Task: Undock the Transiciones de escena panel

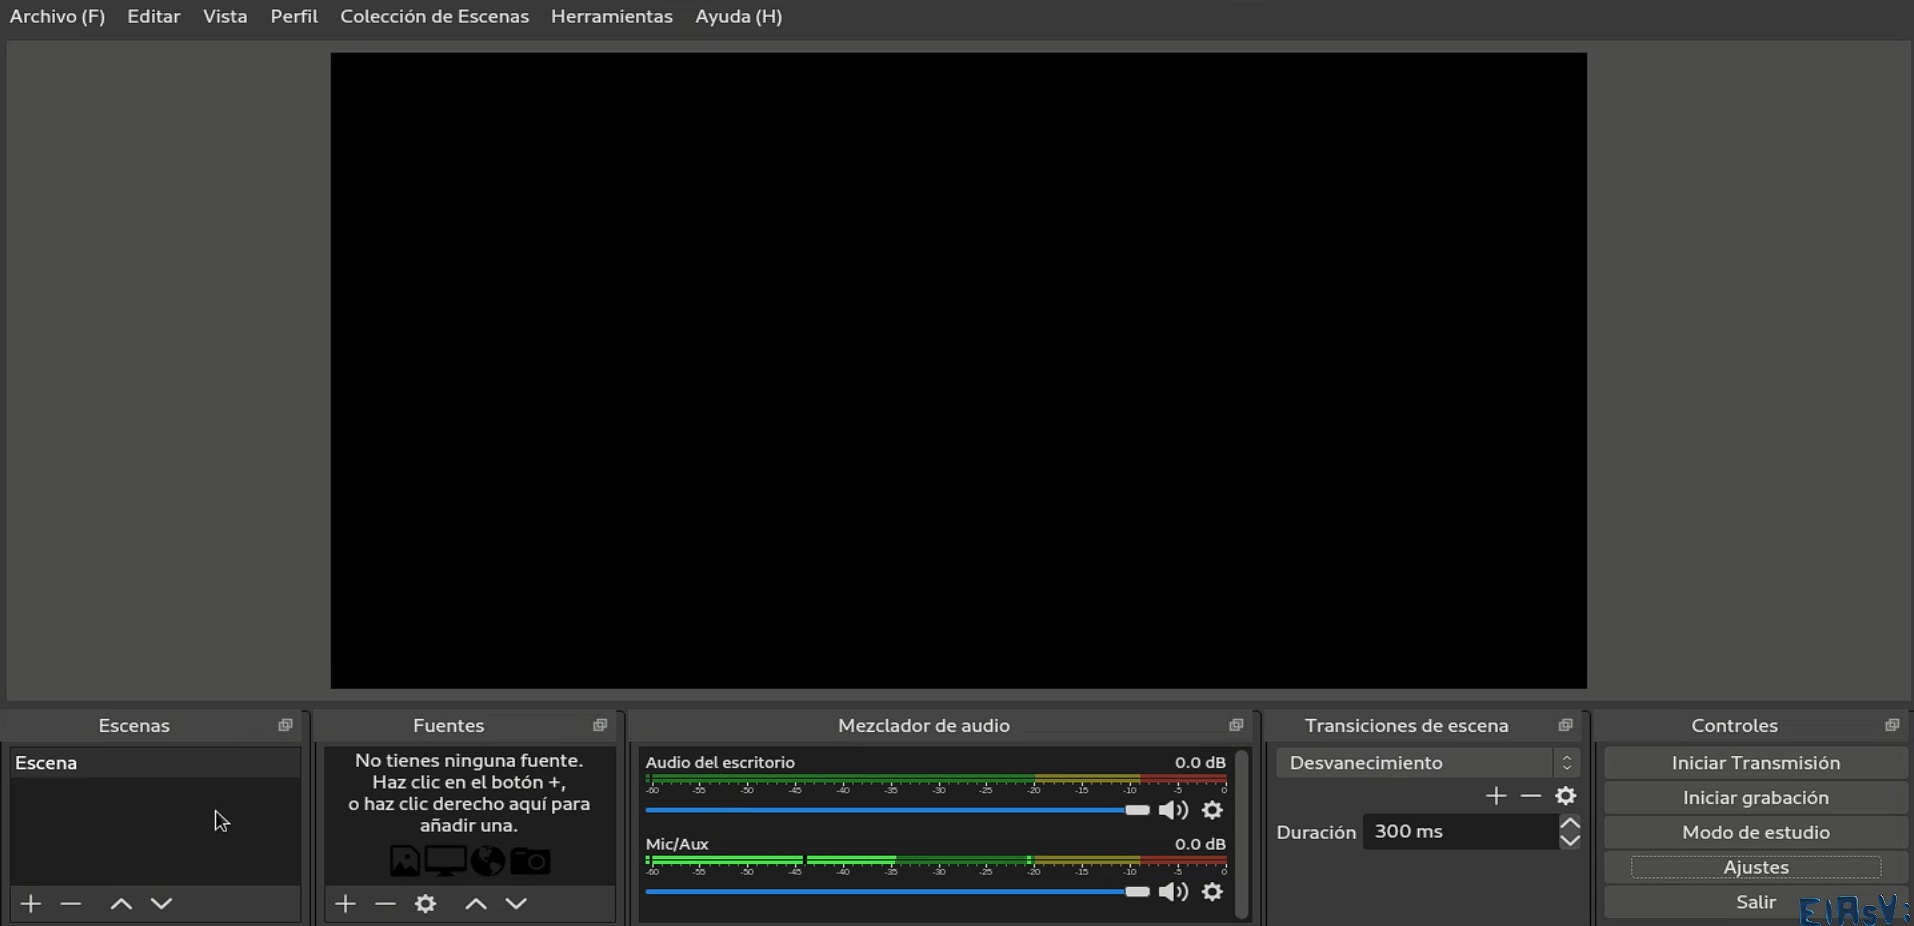Action: [x=1565, y=725]
